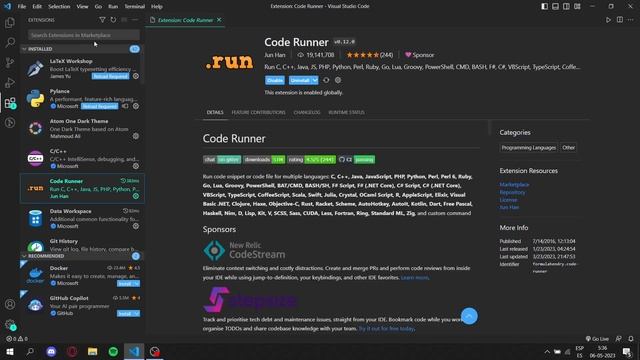Click the Go Live status bar button

point(597,339)
